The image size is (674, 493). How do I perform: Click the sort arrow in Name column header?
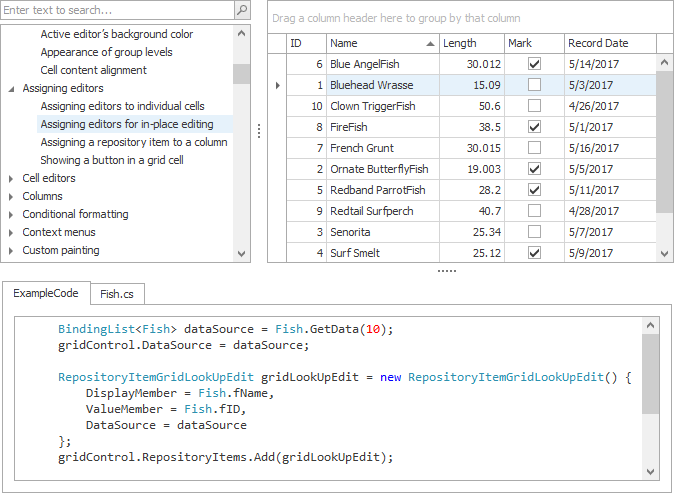point(430,43)
